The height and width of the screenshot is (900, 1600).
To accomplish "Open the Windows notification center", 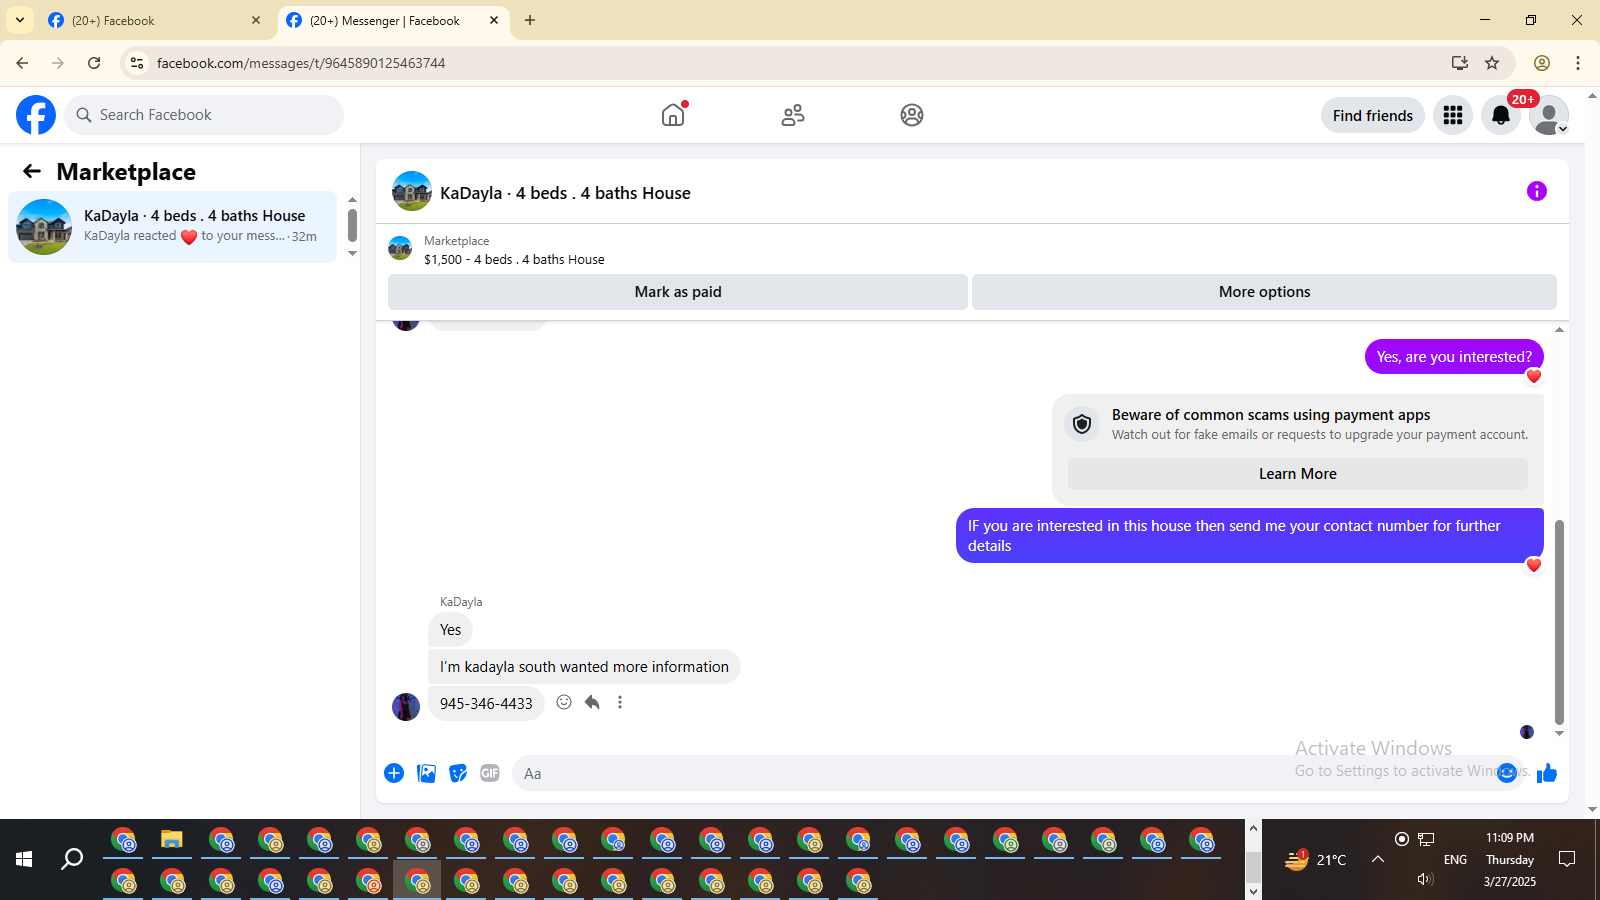I will click(1567, 859).
